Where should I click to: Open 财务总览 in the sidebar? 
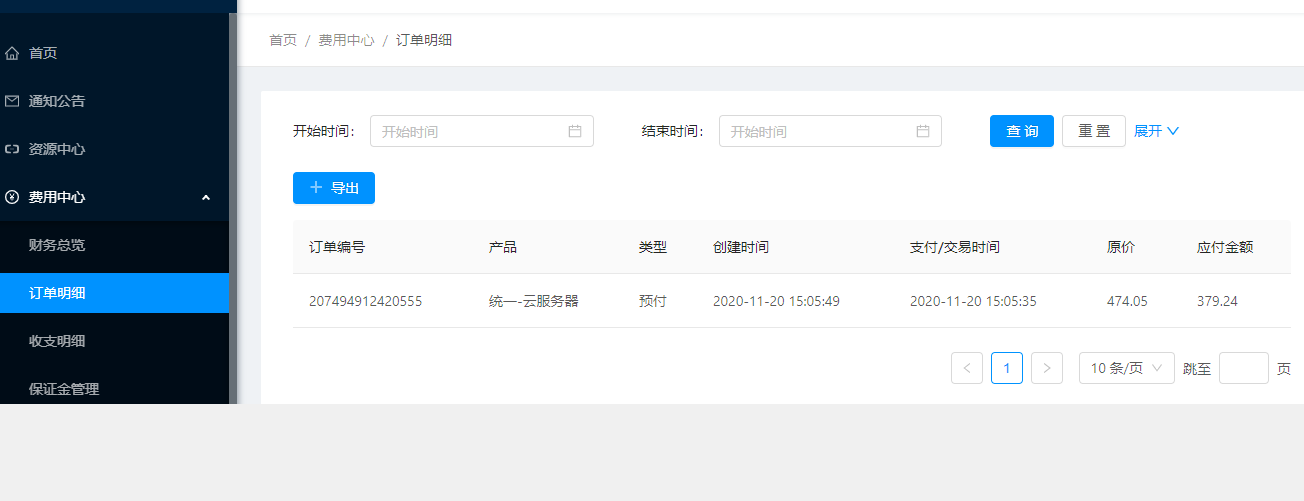point(64,245)
